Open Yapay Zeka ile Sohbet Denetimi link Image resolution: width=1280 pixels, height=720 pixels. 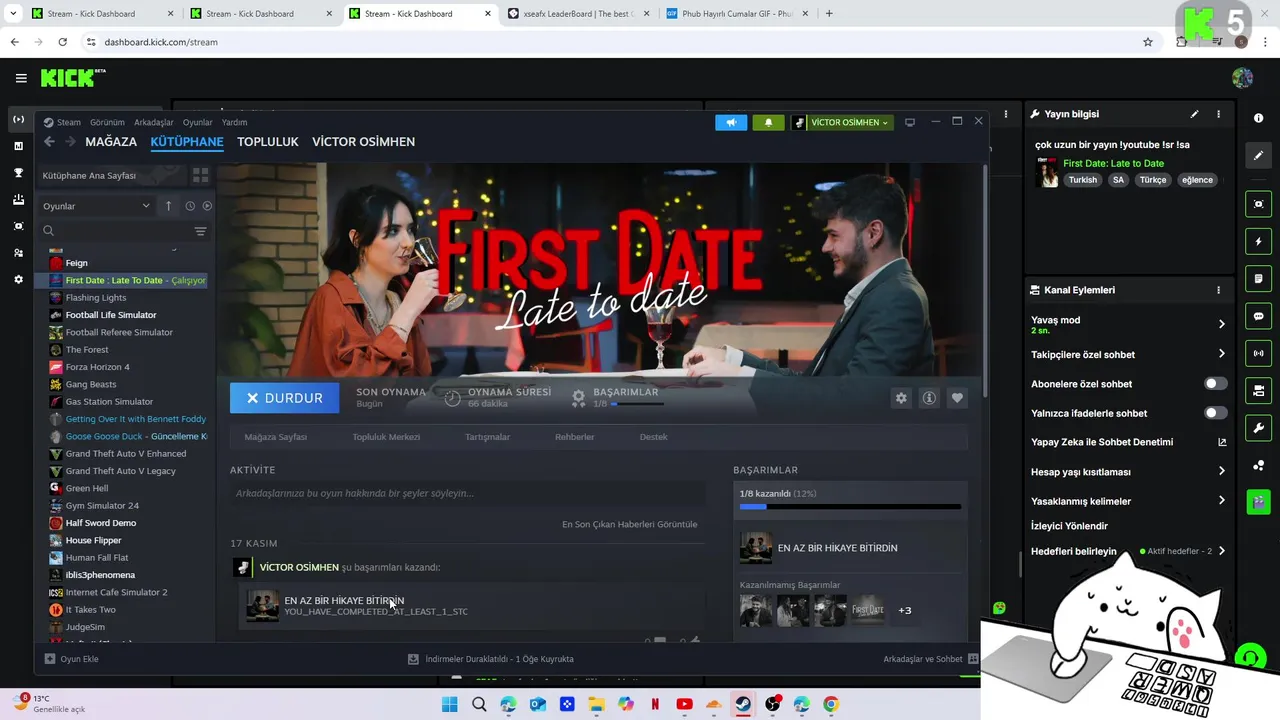point(1128,442)
